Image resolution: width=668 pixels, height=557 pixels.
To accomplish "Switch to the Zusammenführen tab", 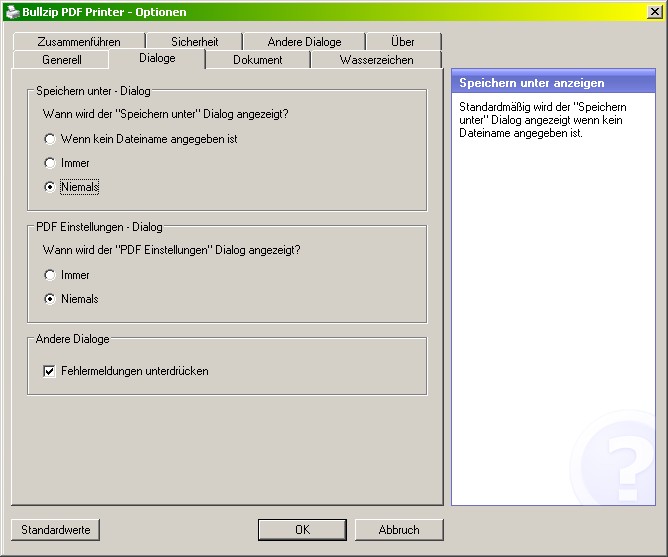I will coord(79,41).
